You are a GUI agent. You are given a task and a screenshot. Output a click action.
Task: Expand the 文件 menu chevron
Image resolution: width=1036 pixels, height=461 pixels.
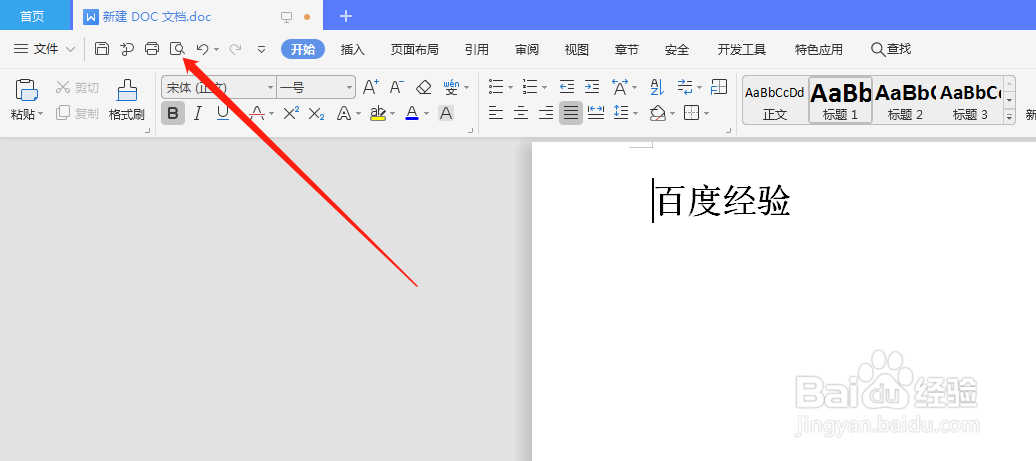[x=71, y=49]
